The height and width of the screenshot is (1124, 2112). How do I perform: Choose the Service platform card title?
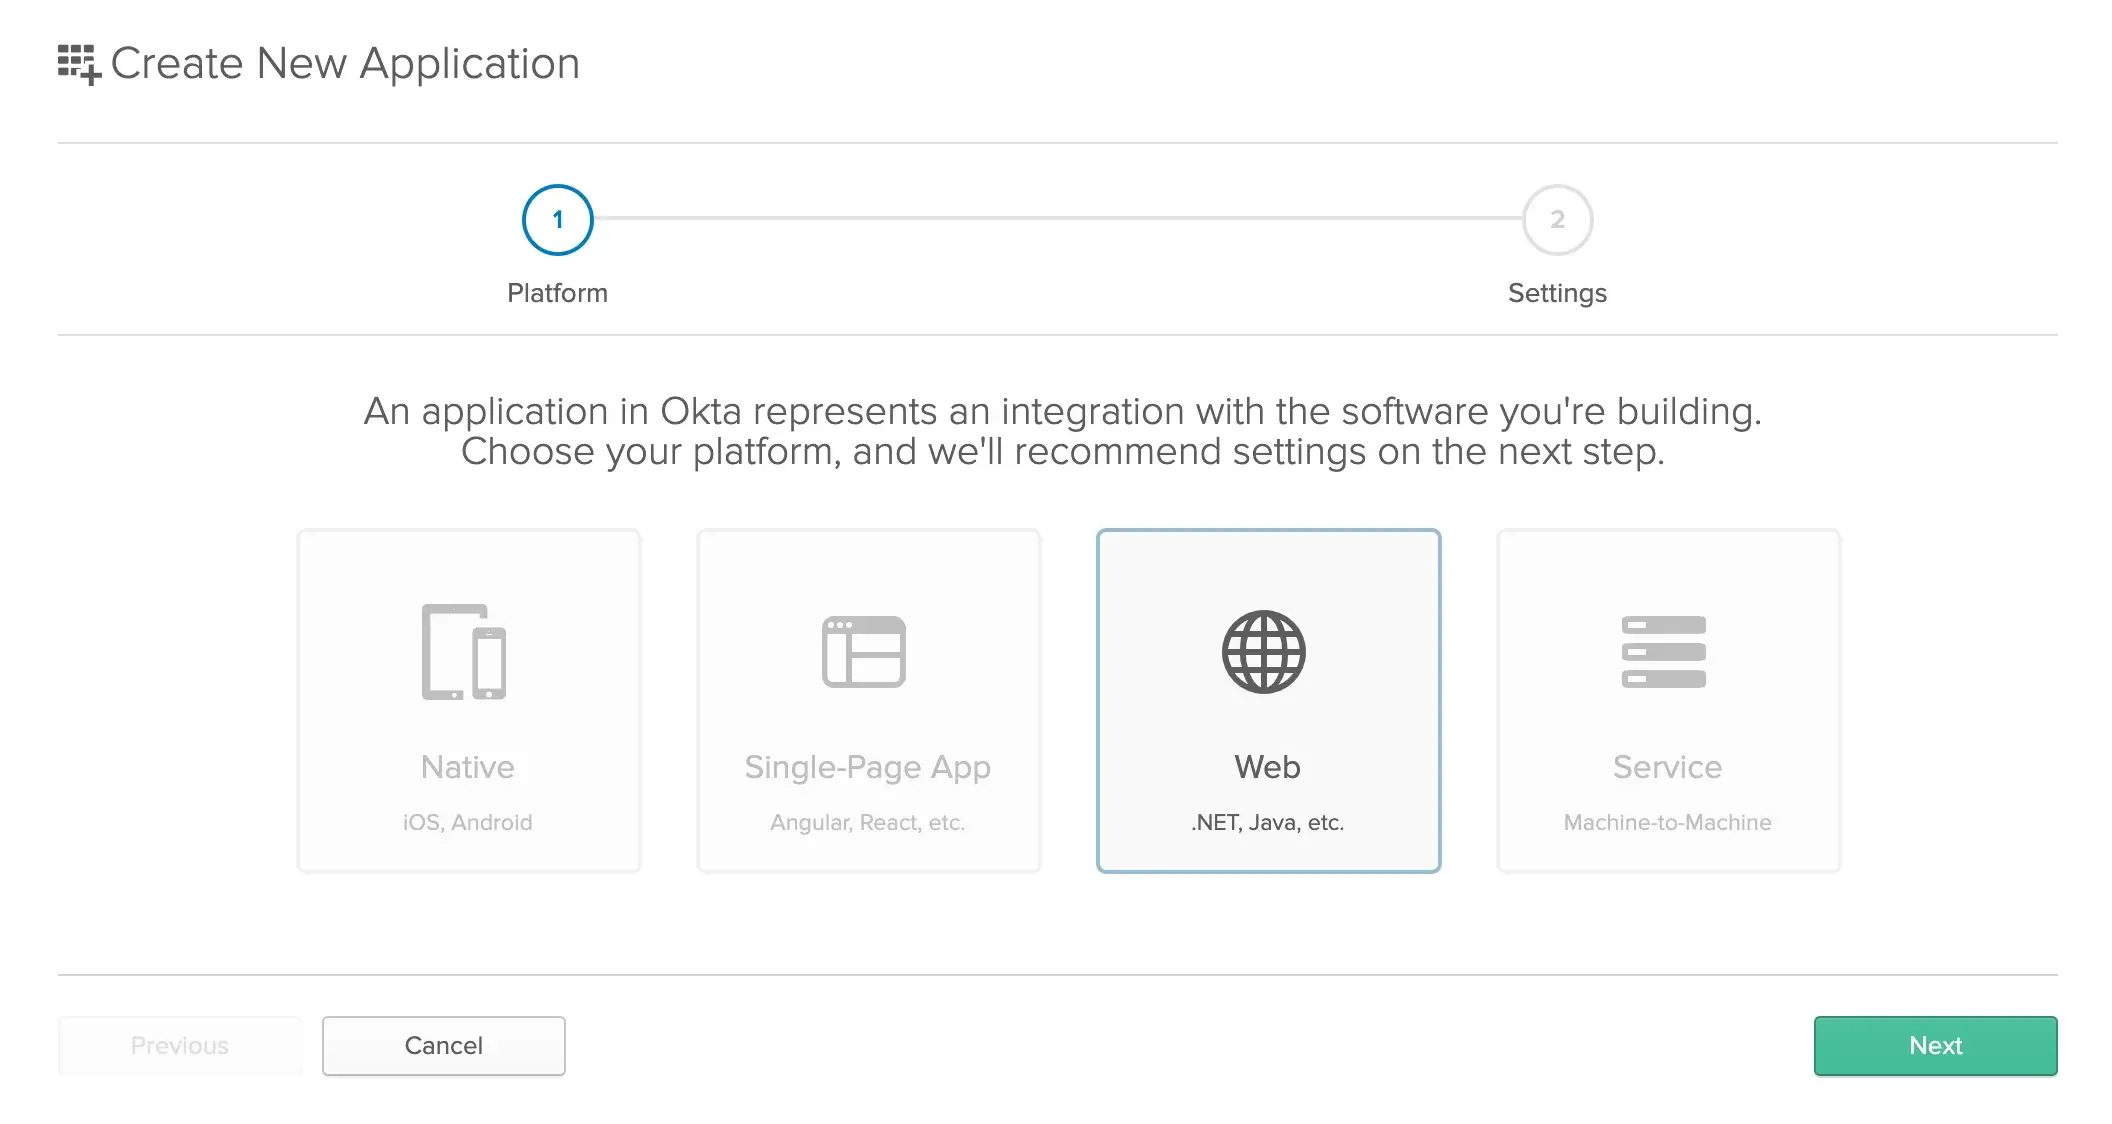pyautogui.click(x=1667, y=767)
